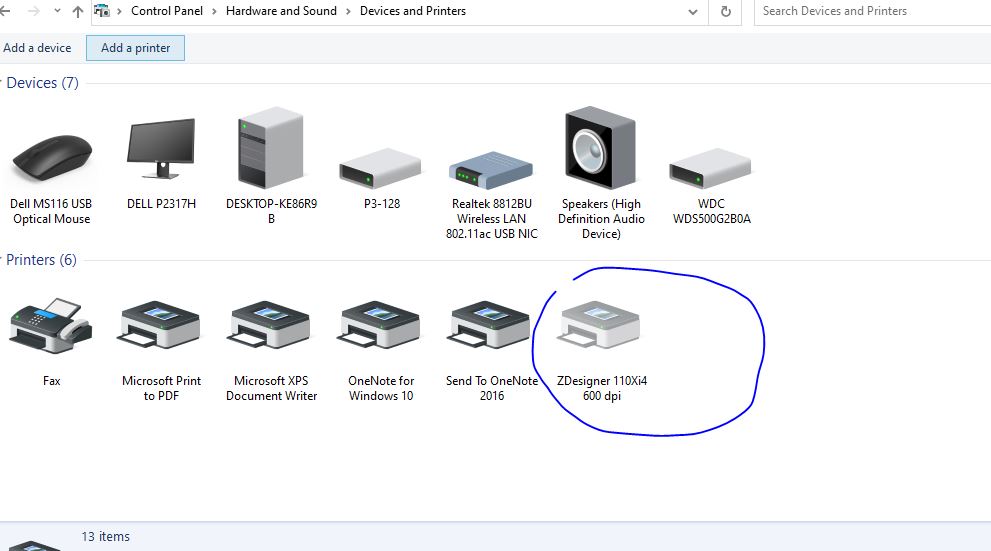Click the 'Microsoft Print to PDF' label
991x551 pixels.
click(x=161, y=388)
